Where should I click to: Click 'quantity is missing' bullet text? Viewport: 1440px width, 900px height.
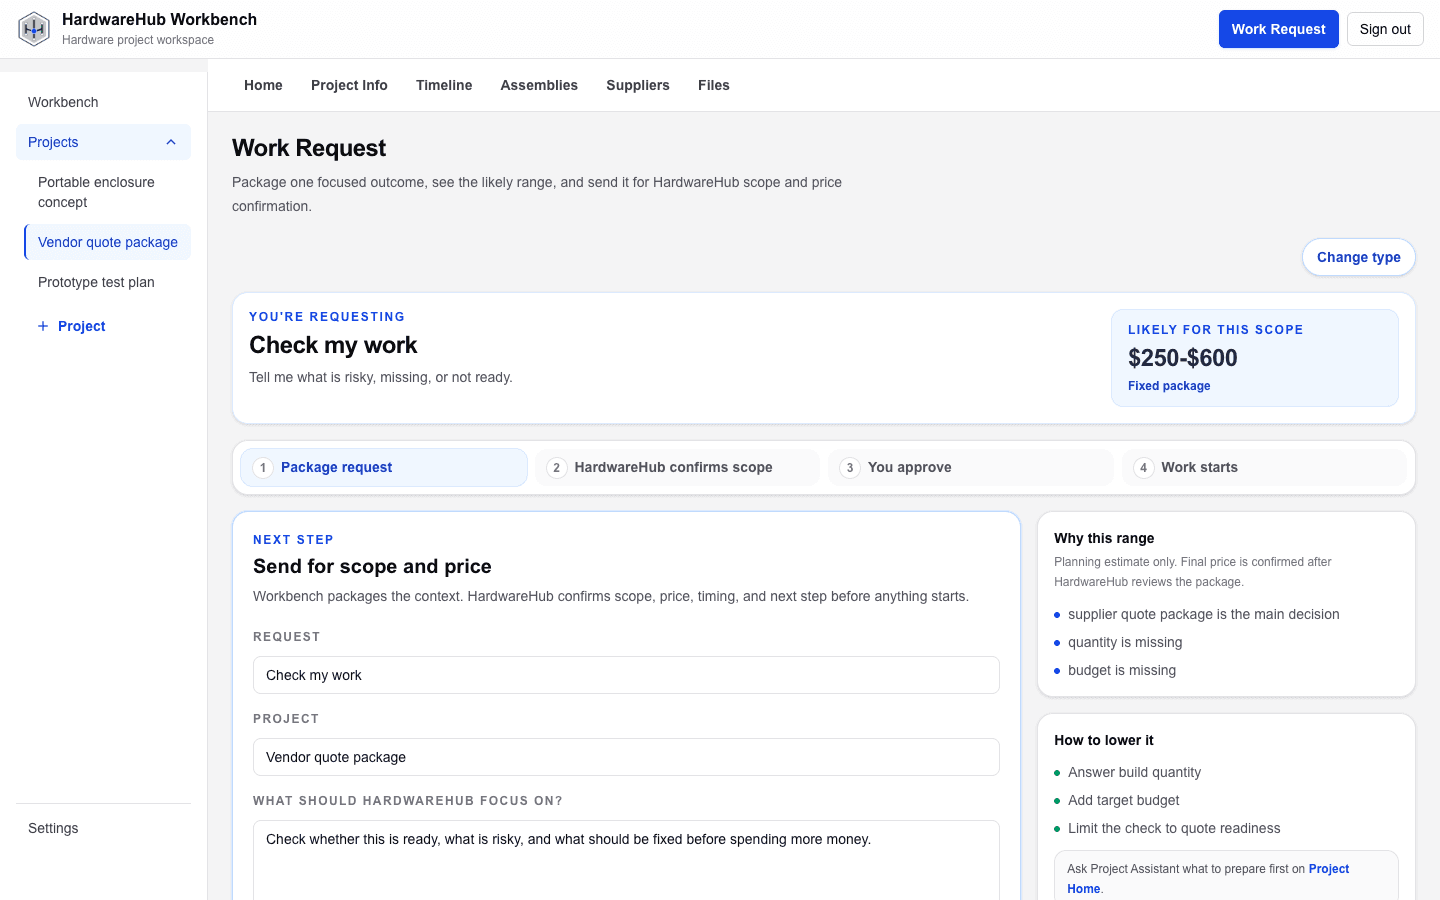[1125, 642]
